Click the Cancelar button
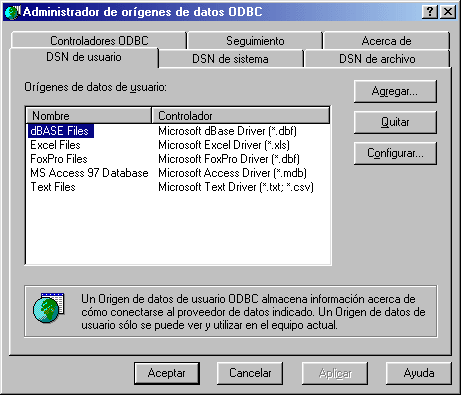Image resolution: width=461 pixels, height=395 pixels. 250,373
